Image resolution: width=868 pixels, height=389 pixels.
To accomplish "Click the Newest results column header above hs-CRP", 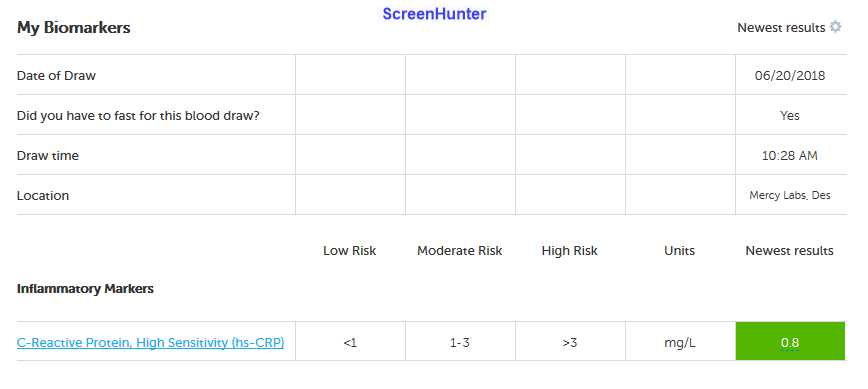I will [789, 251].
